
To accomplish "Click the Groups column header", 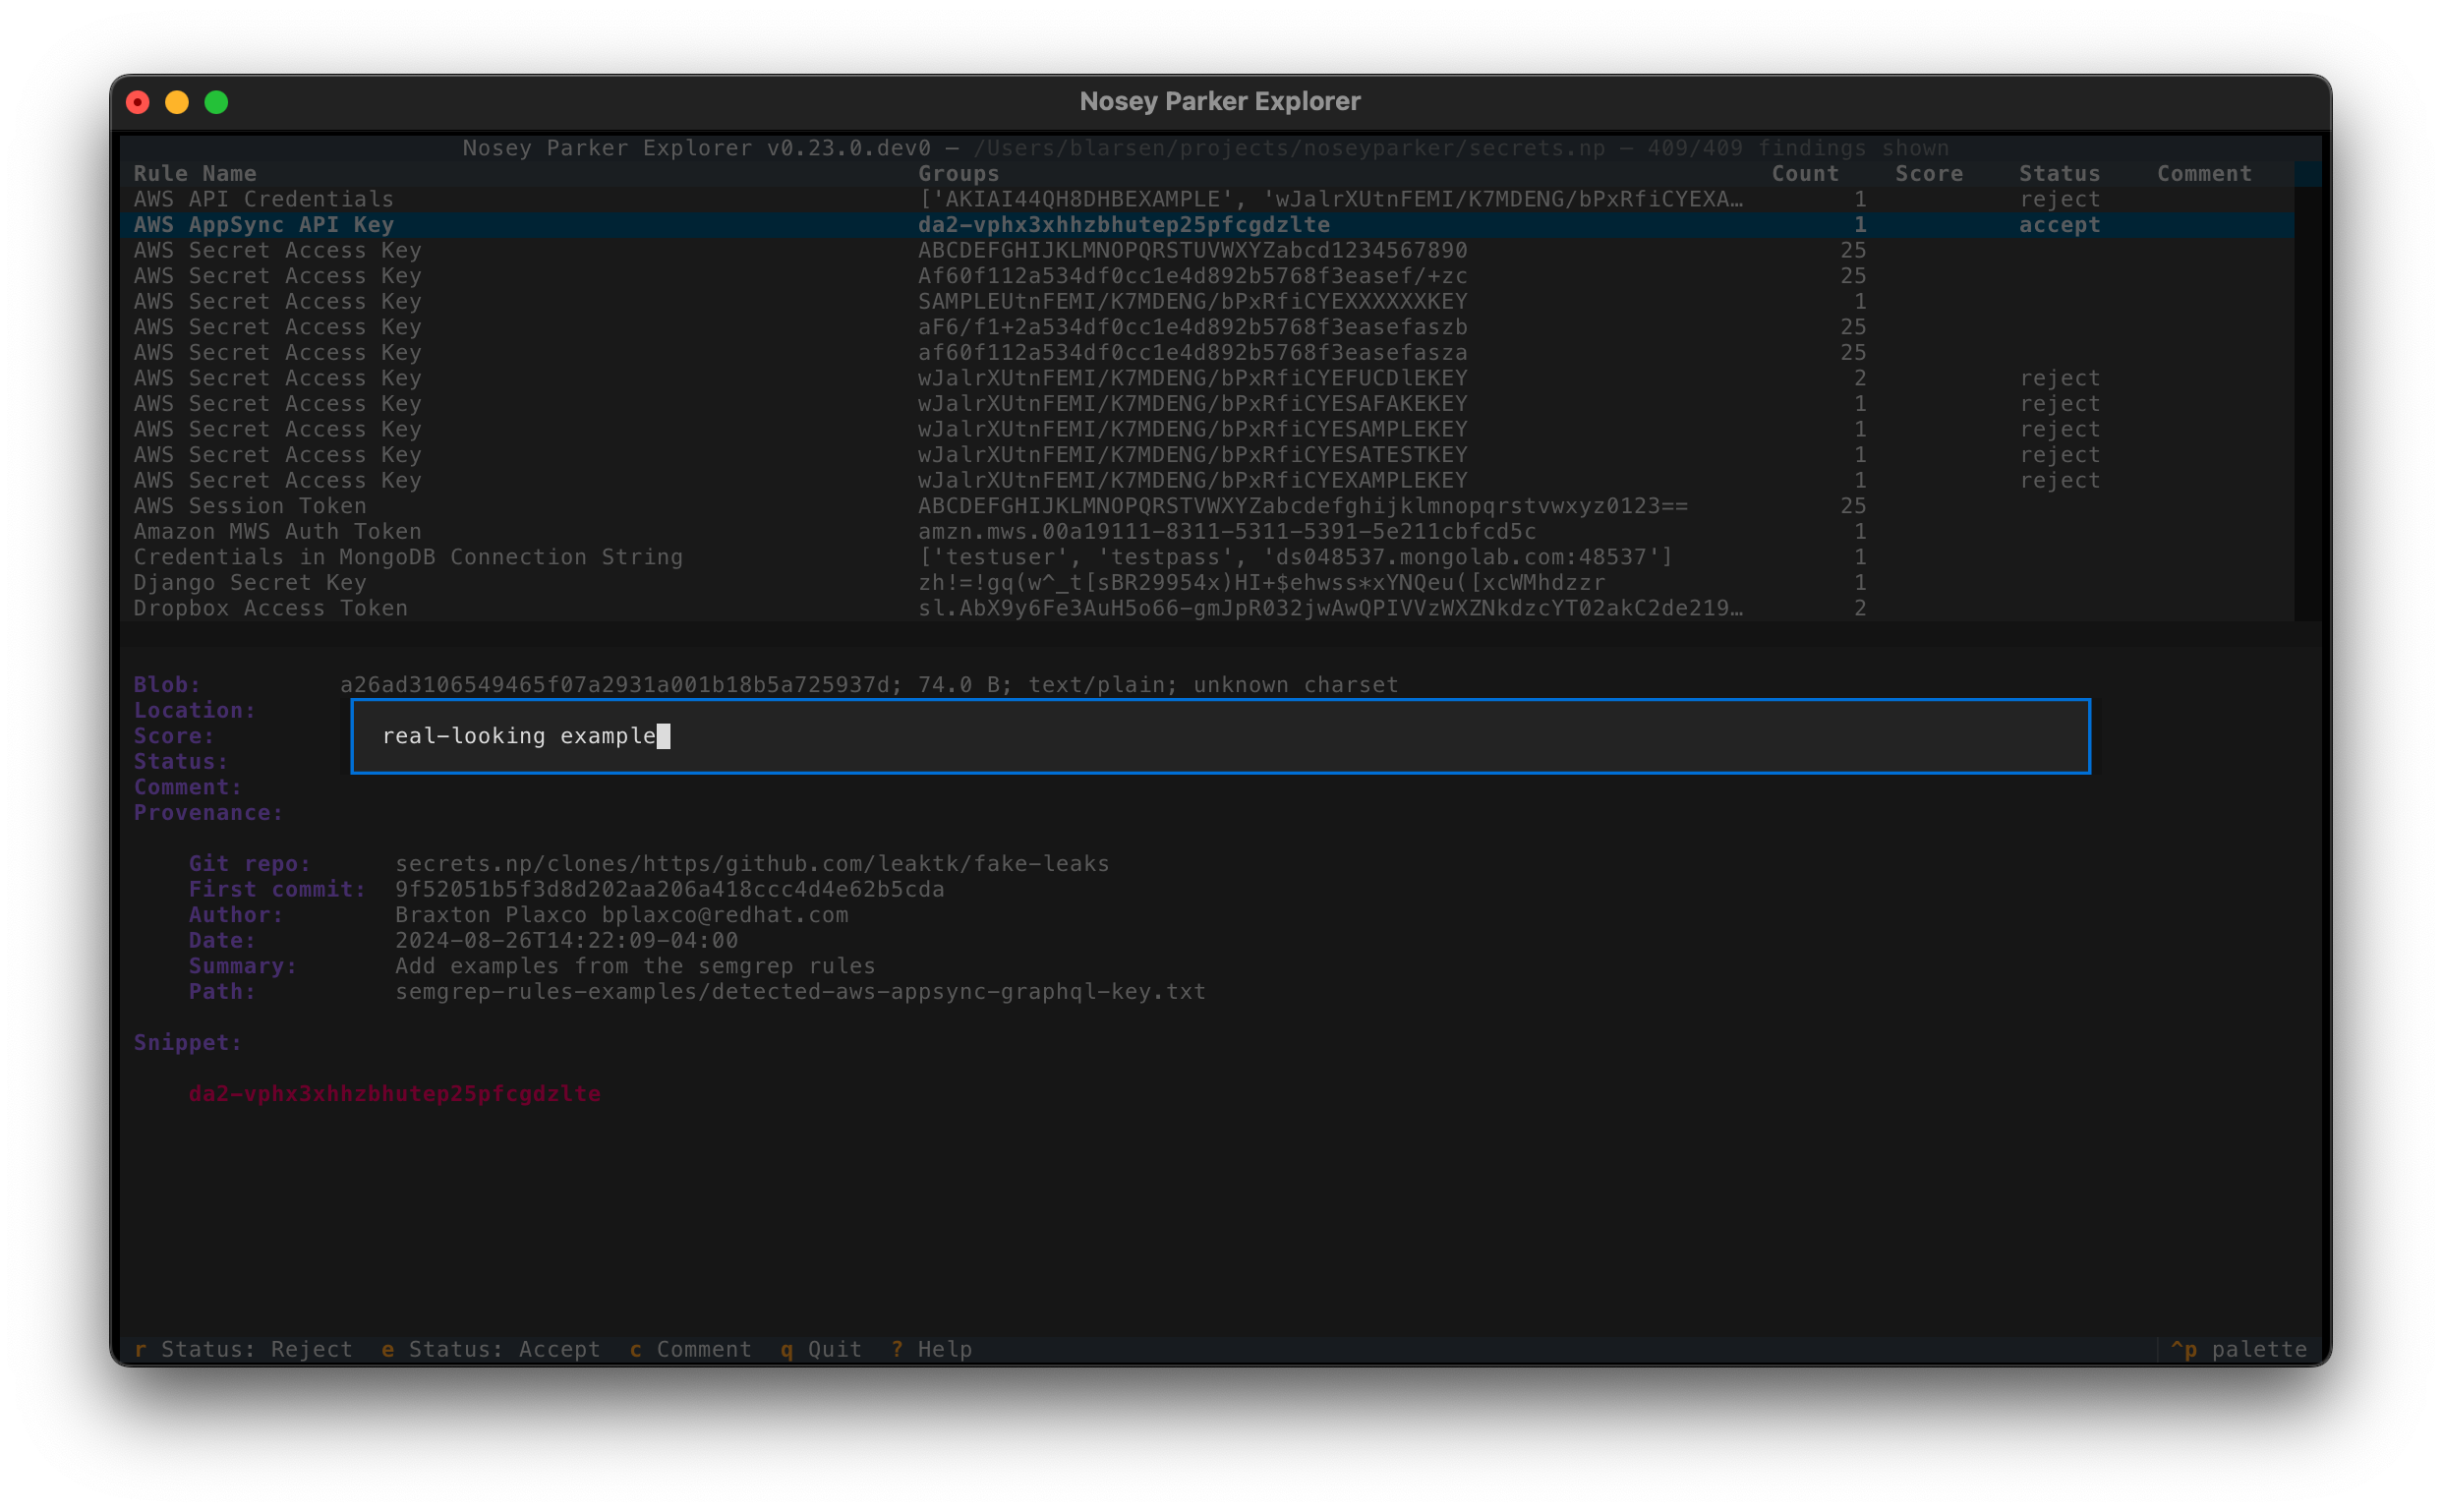I will point(958,174).
